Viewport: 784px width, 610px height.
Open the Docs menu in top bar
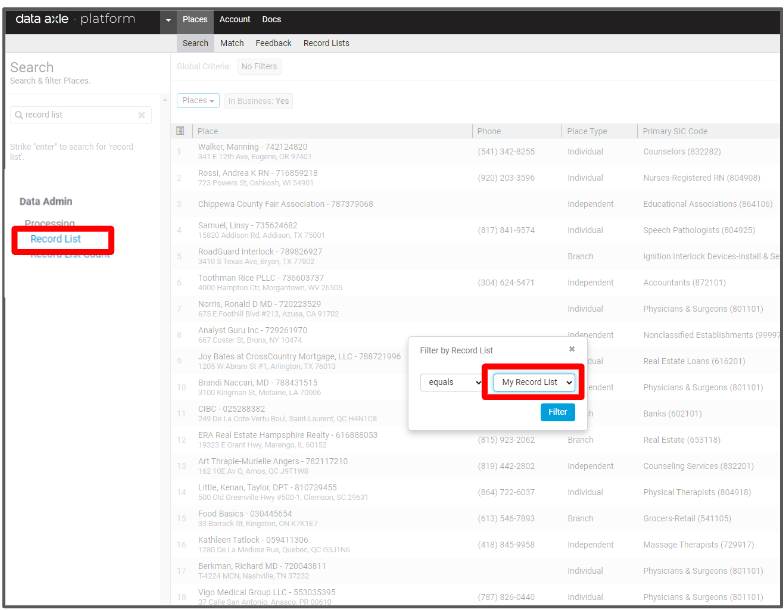271,19
